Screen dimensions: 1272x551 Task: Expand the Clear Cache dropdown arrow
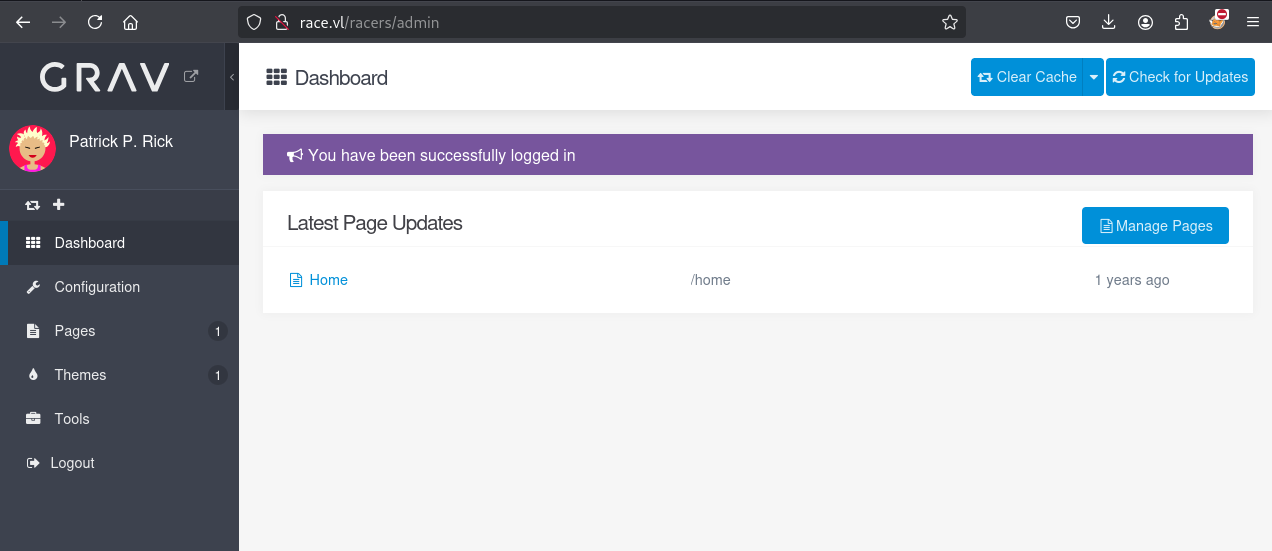point(1093,77)
